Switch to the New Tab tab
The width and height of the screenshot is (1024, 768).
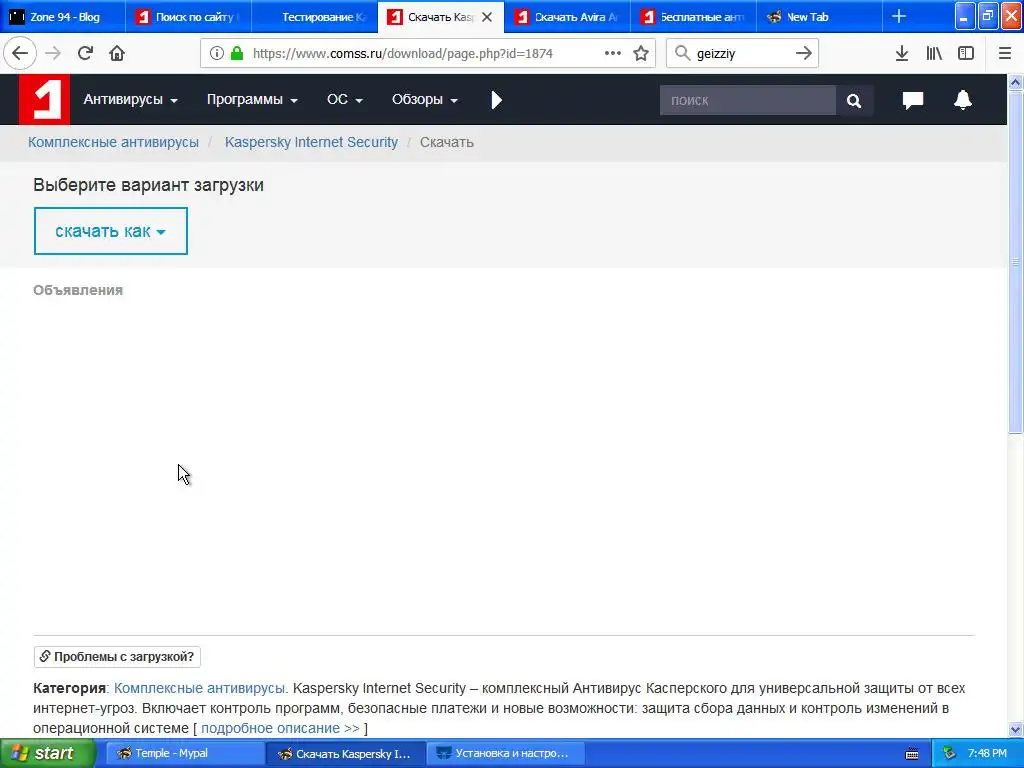(x=820, y=17)
